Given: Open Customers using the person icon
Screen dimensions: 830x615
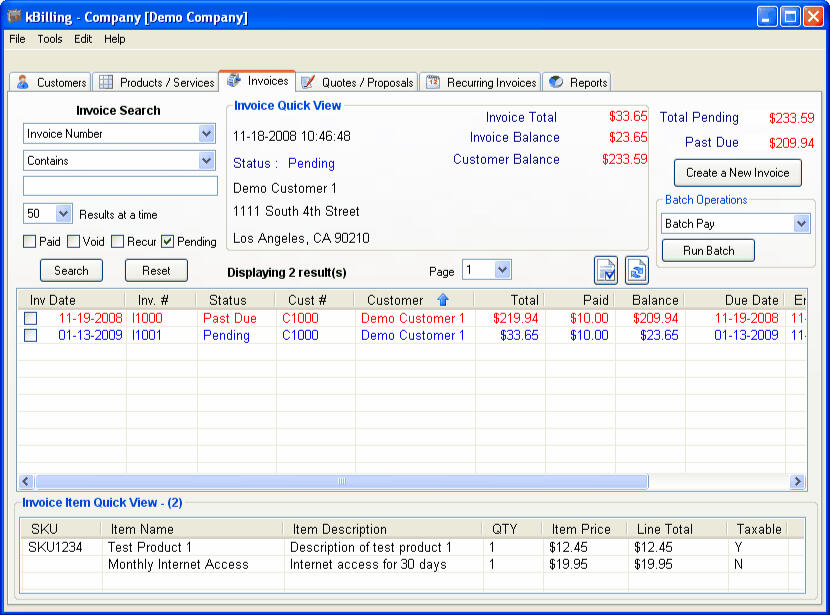Looking at the screenshot, I should 24,82.
